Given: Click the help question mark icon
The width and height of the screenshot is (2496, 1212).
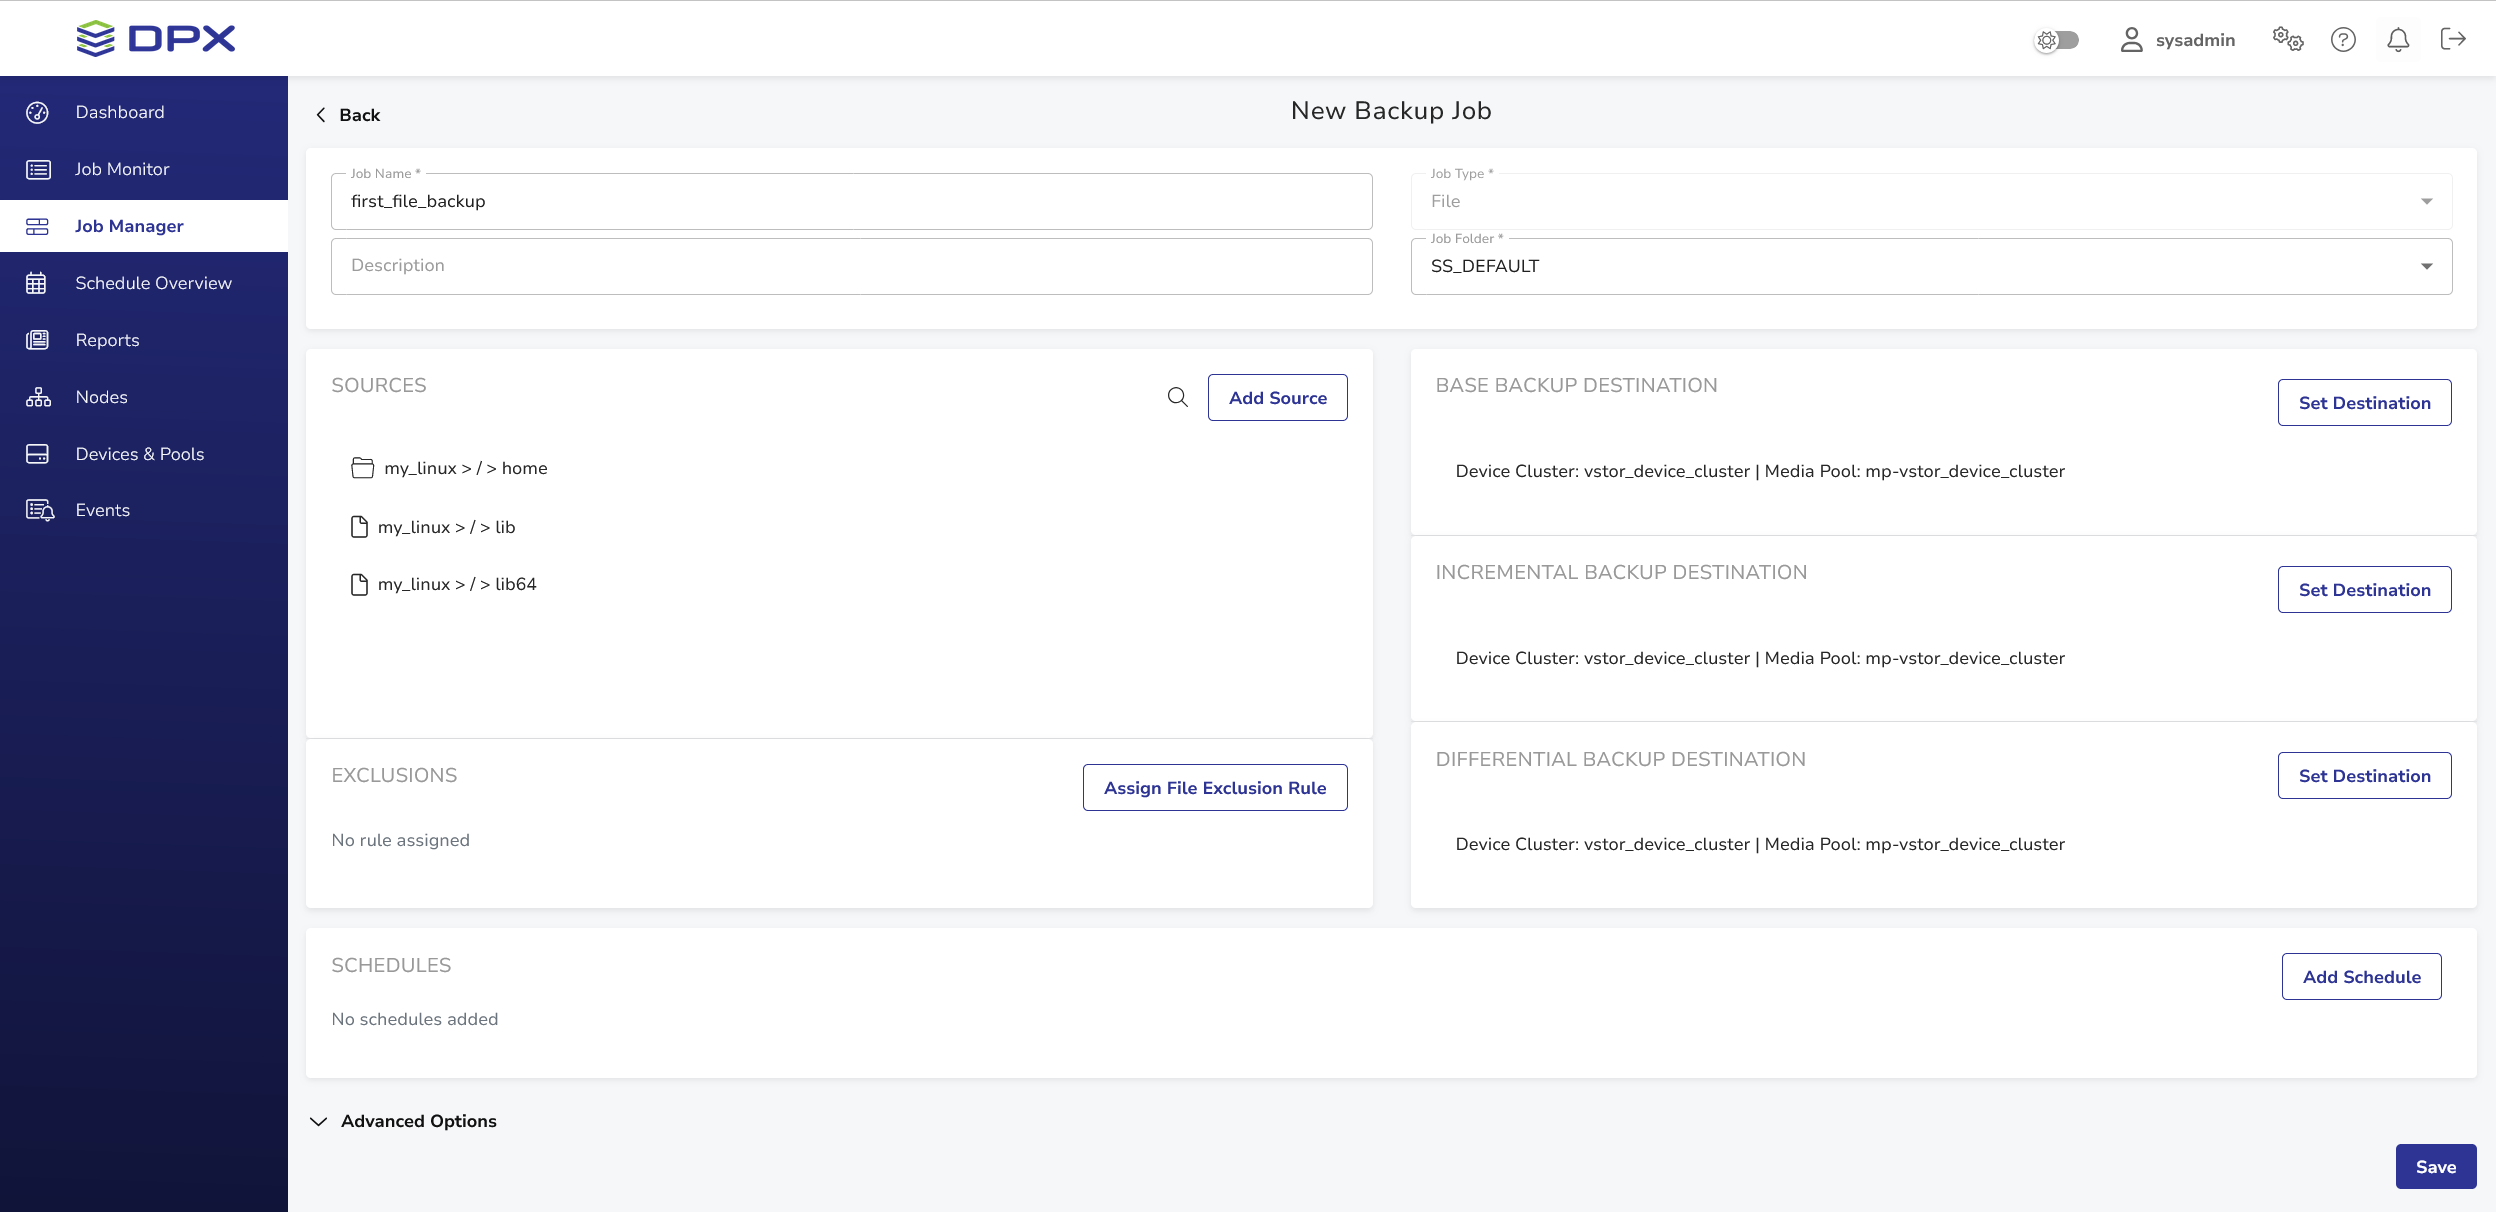Looking at the screenshot, I should (2342, 40).
